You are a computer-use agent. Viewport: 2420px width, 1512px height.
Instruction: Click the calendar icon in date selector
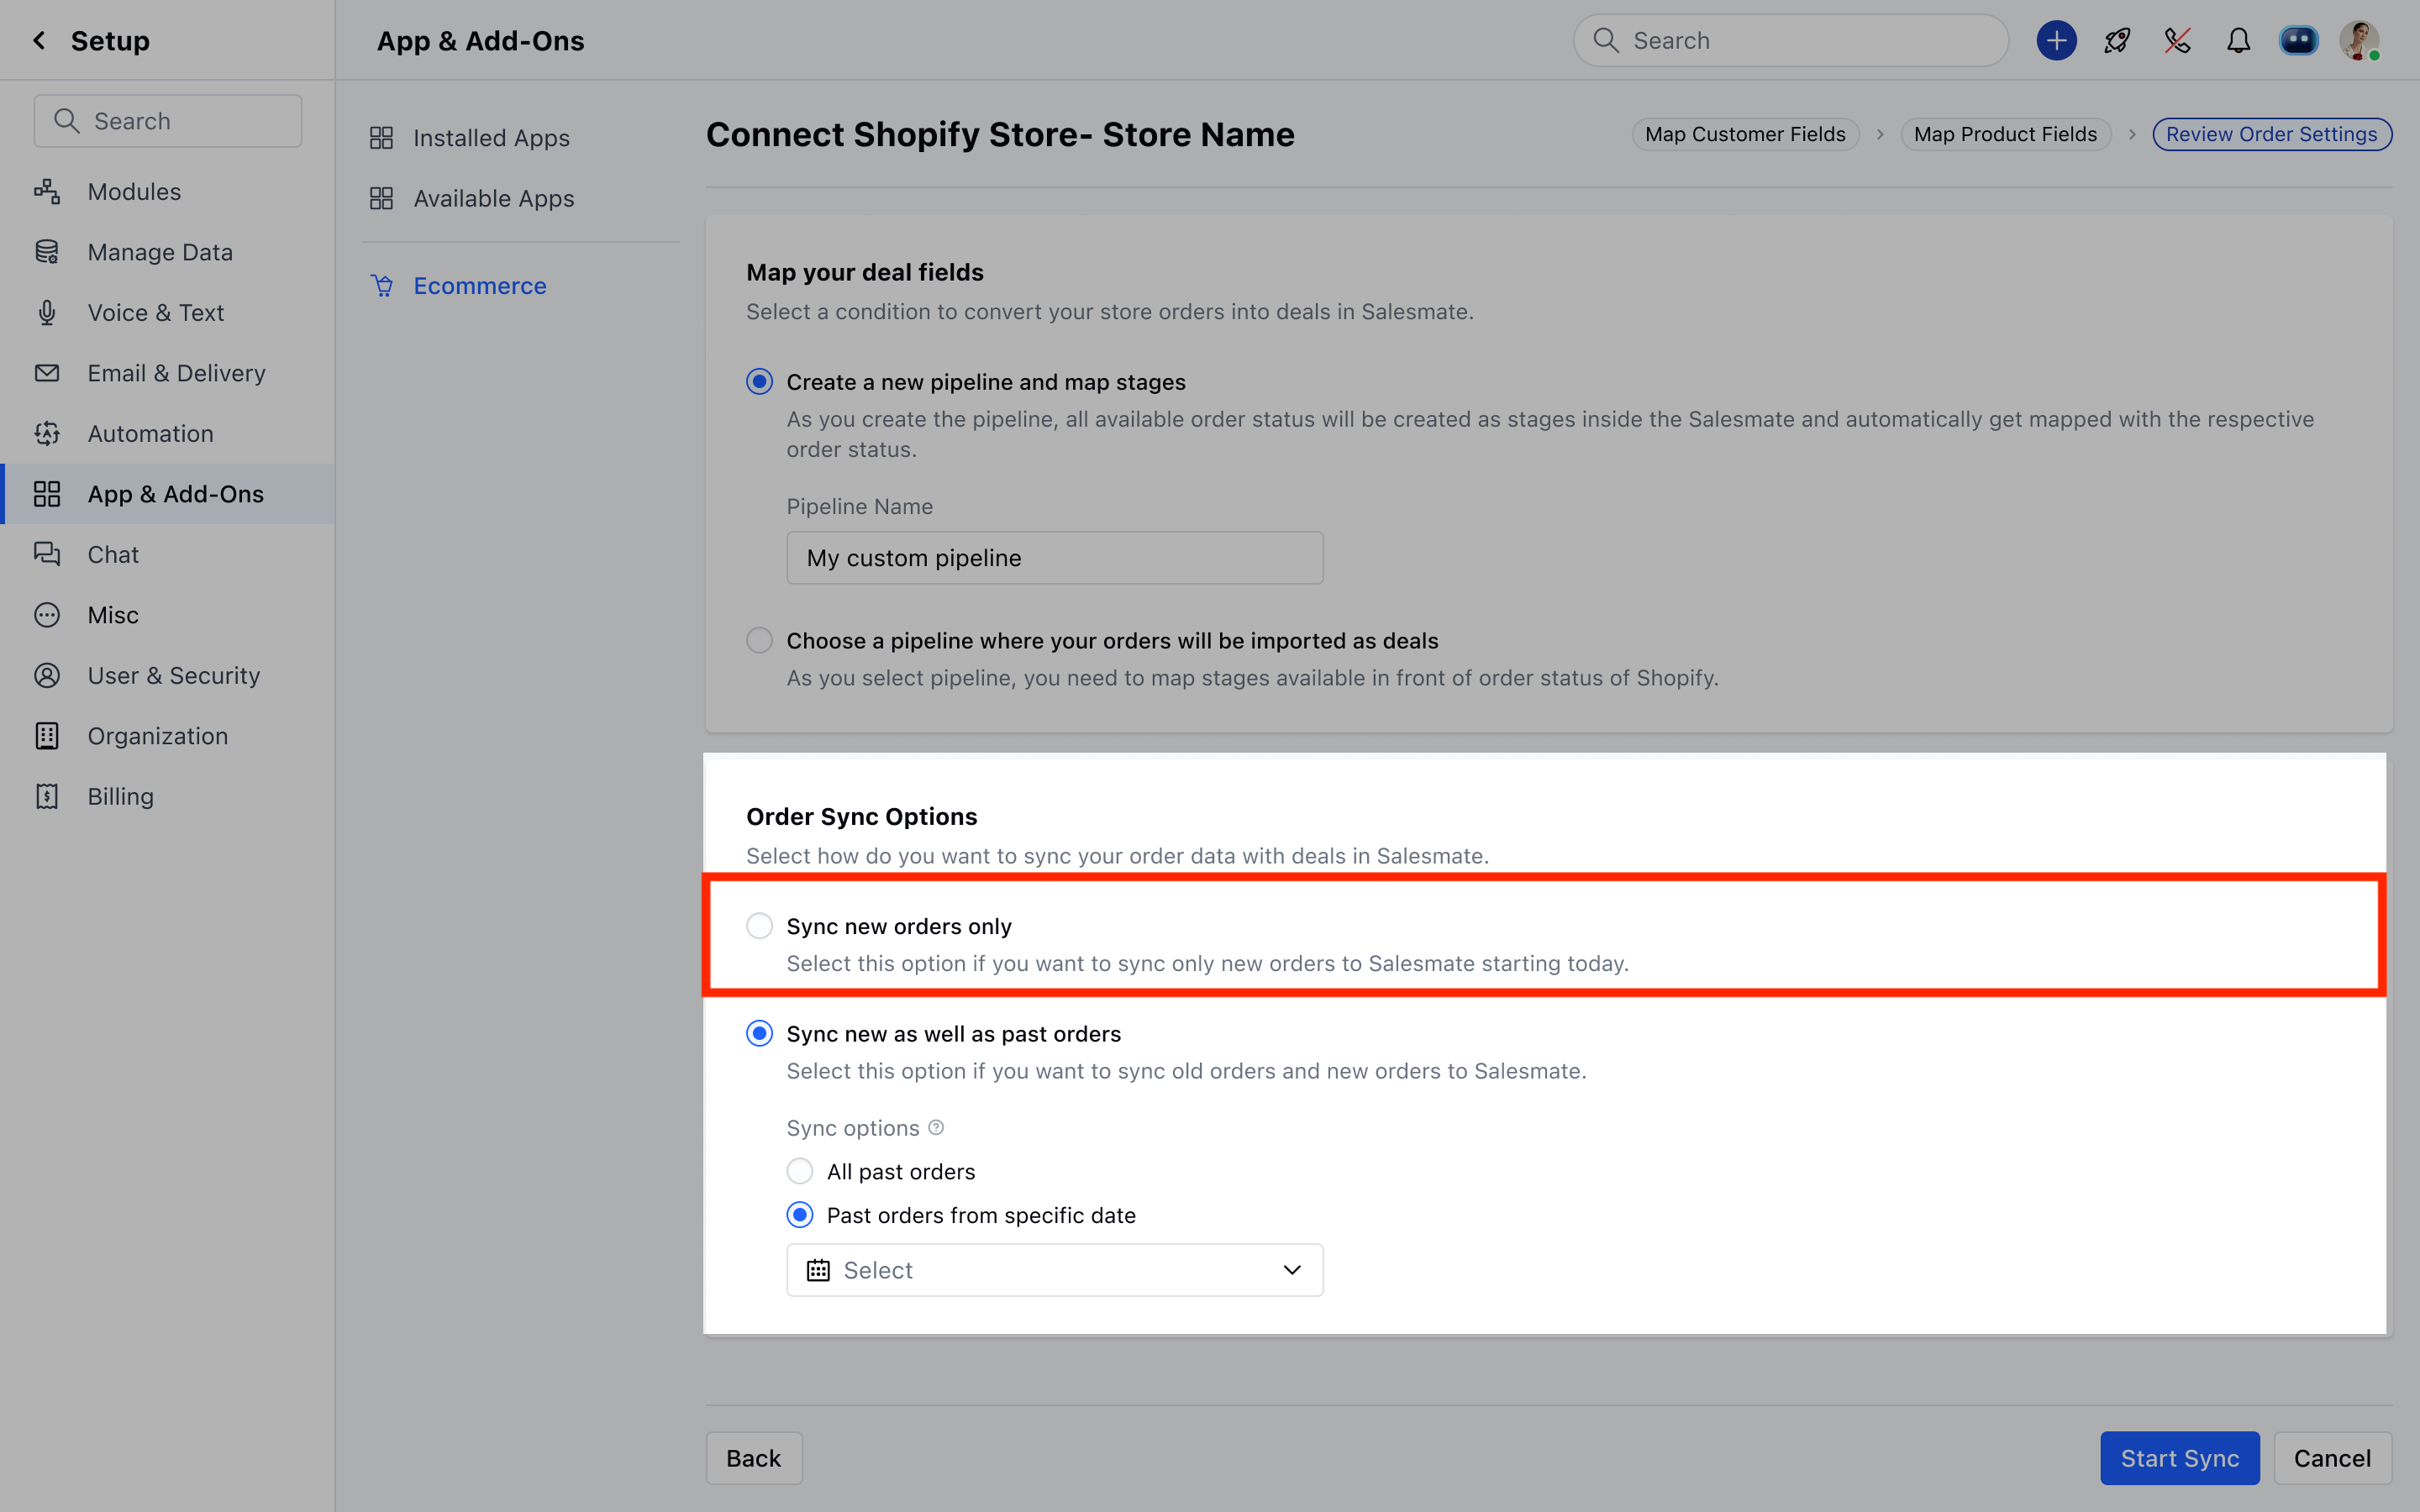point(818,1270)
